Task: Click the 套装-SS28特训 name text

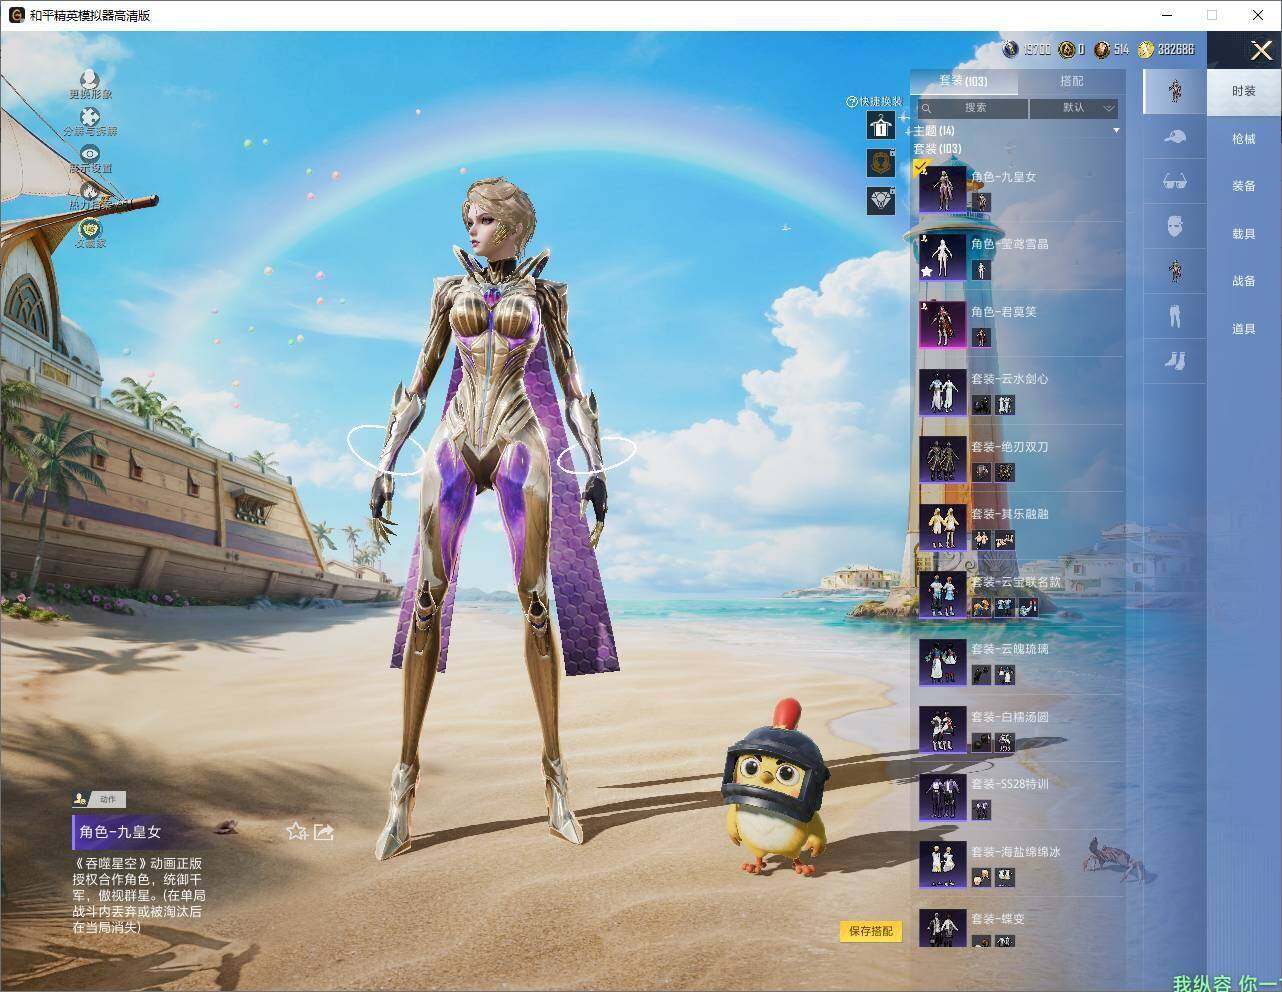Action: [1010, 784]
